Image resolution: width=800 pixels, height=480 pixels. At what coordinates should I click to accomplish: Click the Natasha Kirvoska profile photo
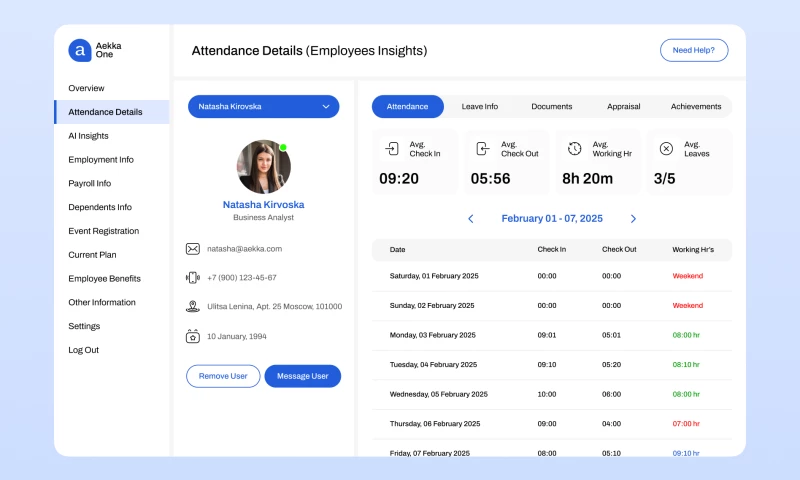[x=264, y=167]
